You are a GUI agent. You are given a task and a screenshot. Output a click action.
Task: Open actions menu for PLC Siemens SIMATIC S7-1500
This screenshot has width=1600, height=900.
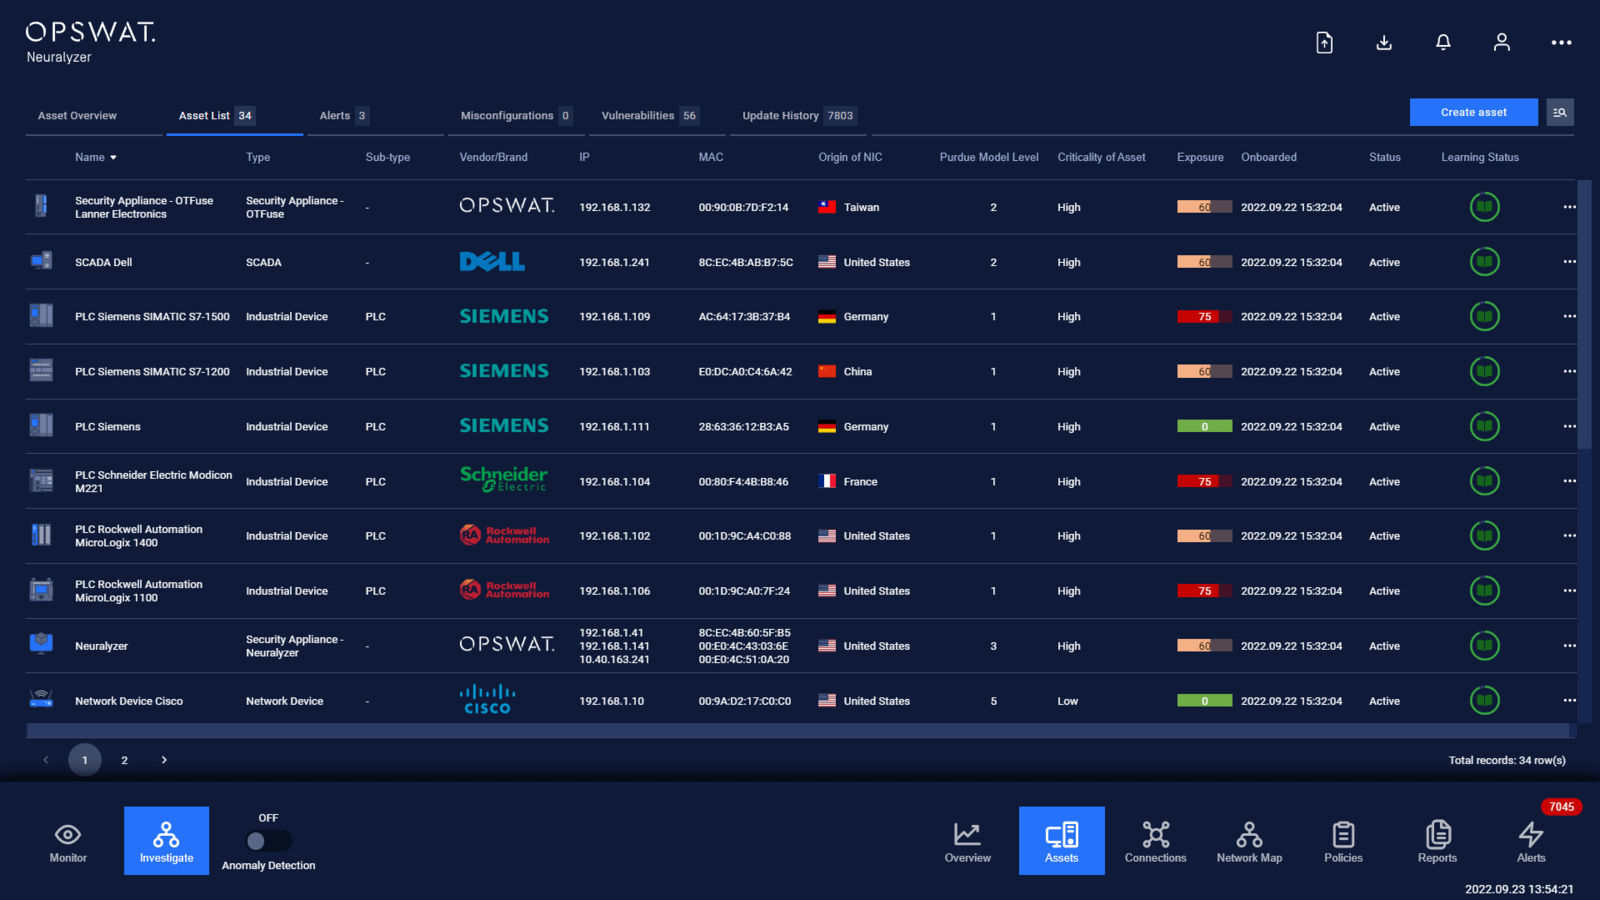(1570, 316)
